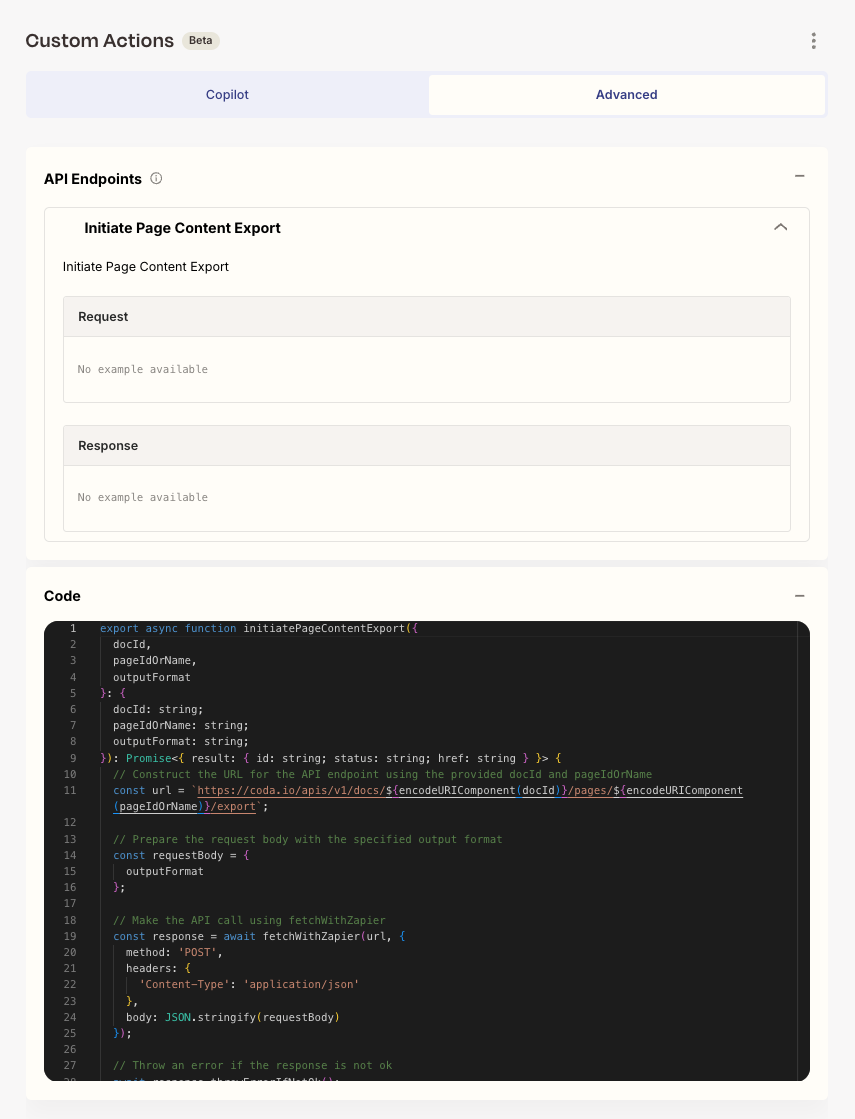Click Request 'No example available' text

[143, 369]
